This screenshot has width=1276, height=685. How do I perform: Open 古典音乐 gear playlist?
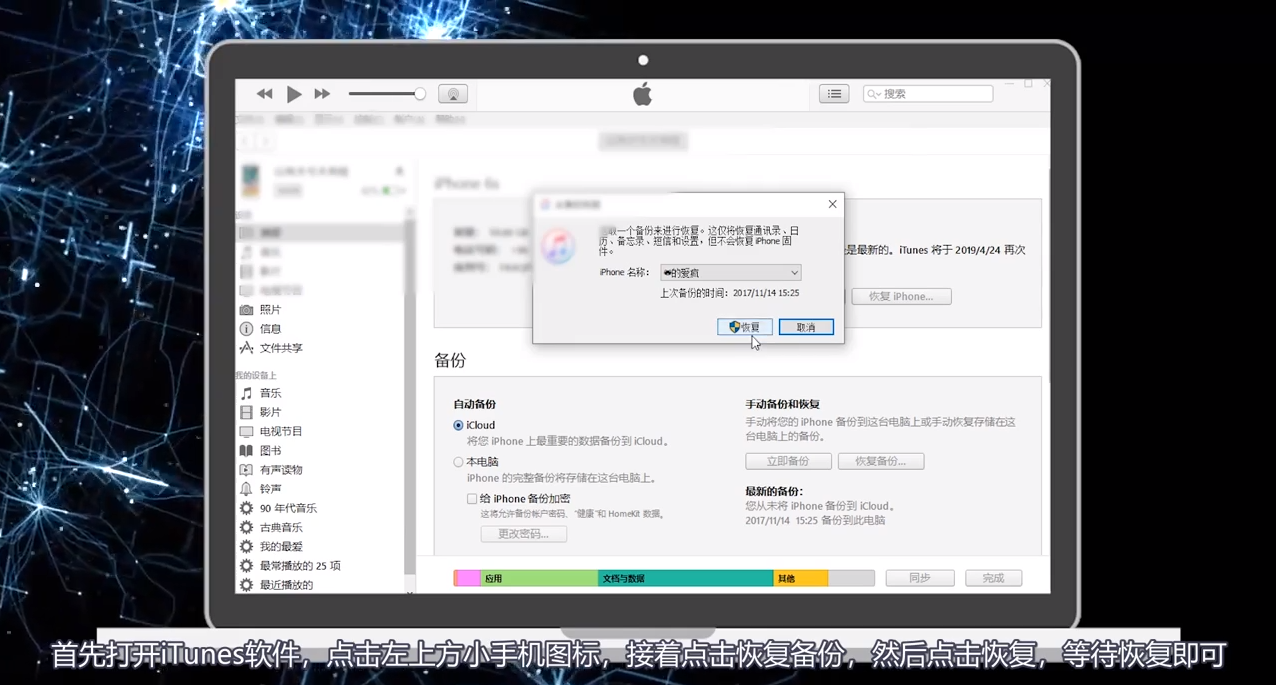click(x=246, y=527)
